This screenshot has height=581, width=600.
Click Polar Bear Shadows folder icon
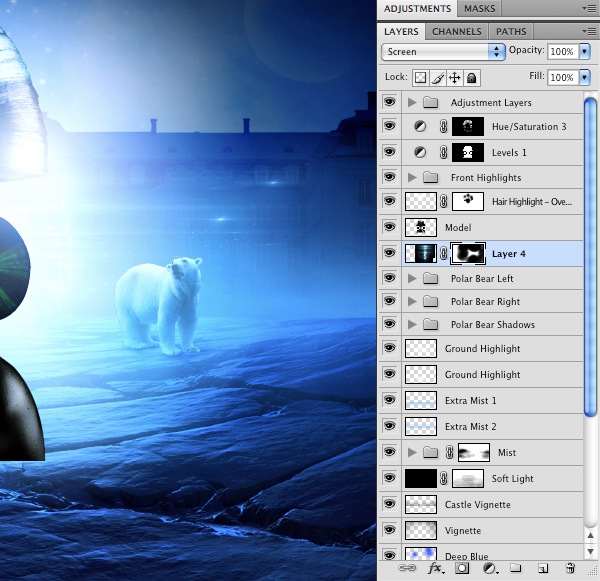(x=430, y=324)
